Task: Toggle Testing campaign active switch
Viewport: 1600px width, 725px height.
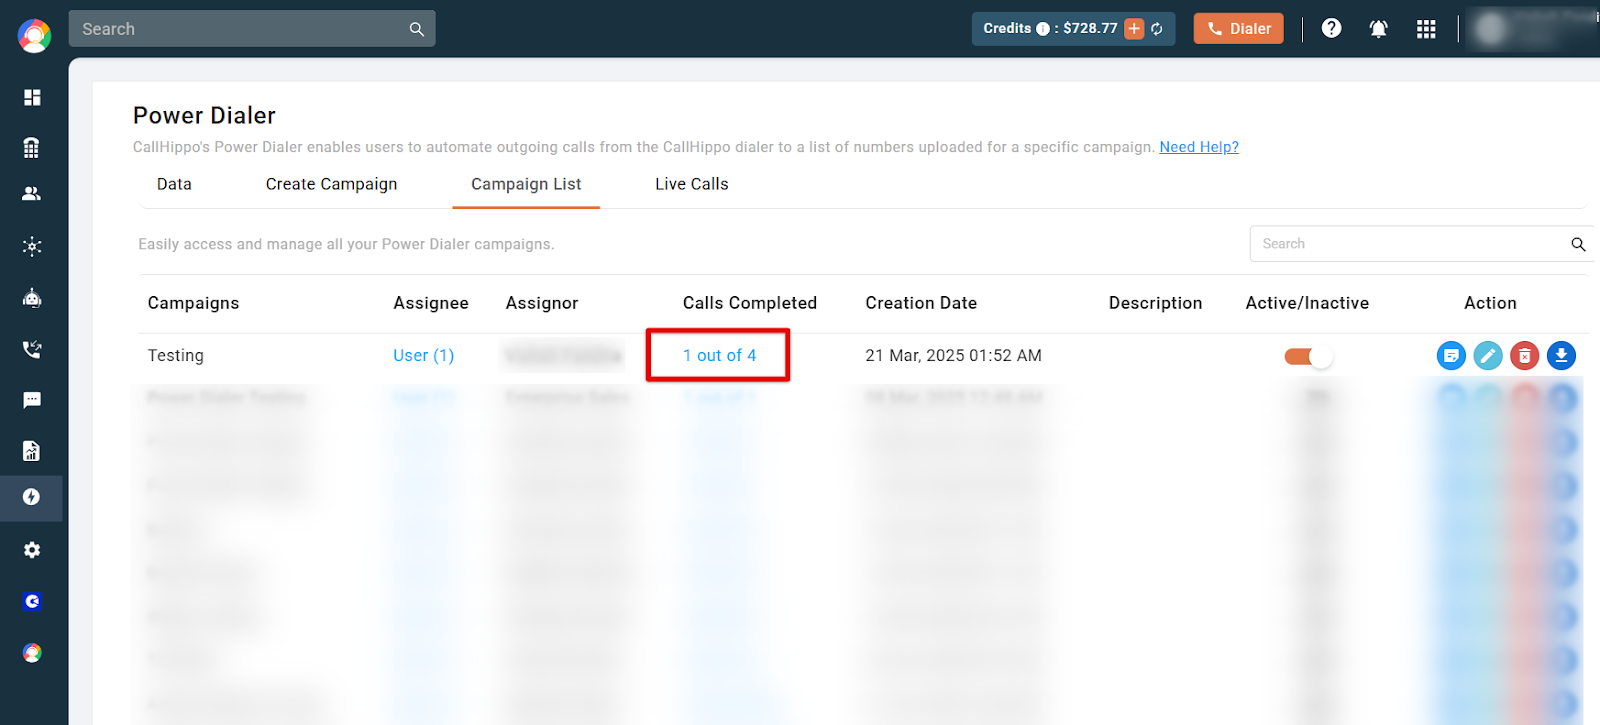Action: point(1308,356)
